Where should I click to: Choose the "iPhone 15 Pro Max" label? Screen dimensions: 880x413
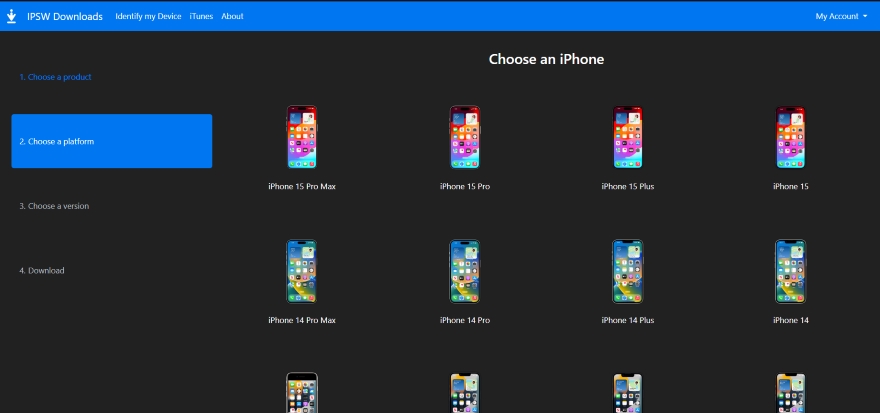302,186
